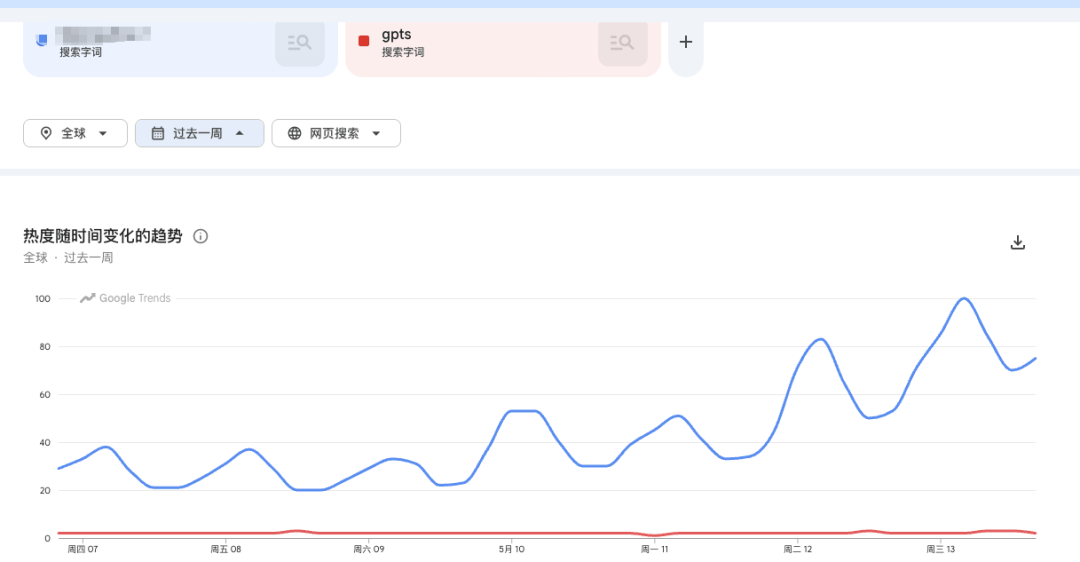Click the location pin icon for region
The image size is (1080, 562).
coord(46,133)
